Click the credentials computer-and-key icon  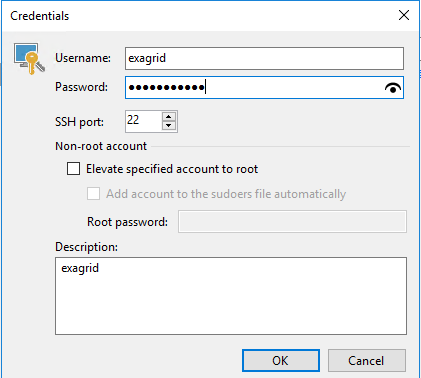coord(29,58)
